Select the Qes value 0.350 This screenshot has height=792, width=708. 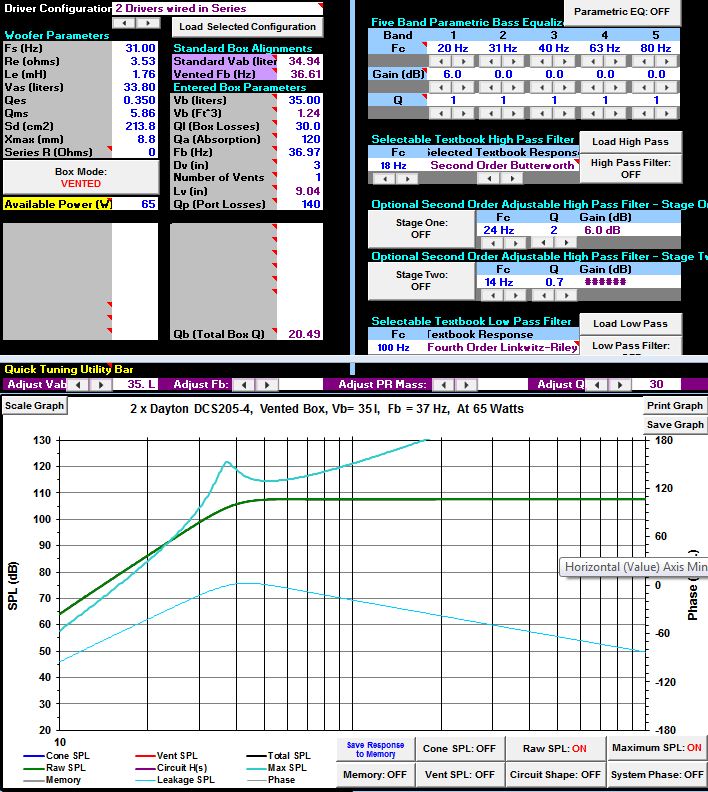135,100
